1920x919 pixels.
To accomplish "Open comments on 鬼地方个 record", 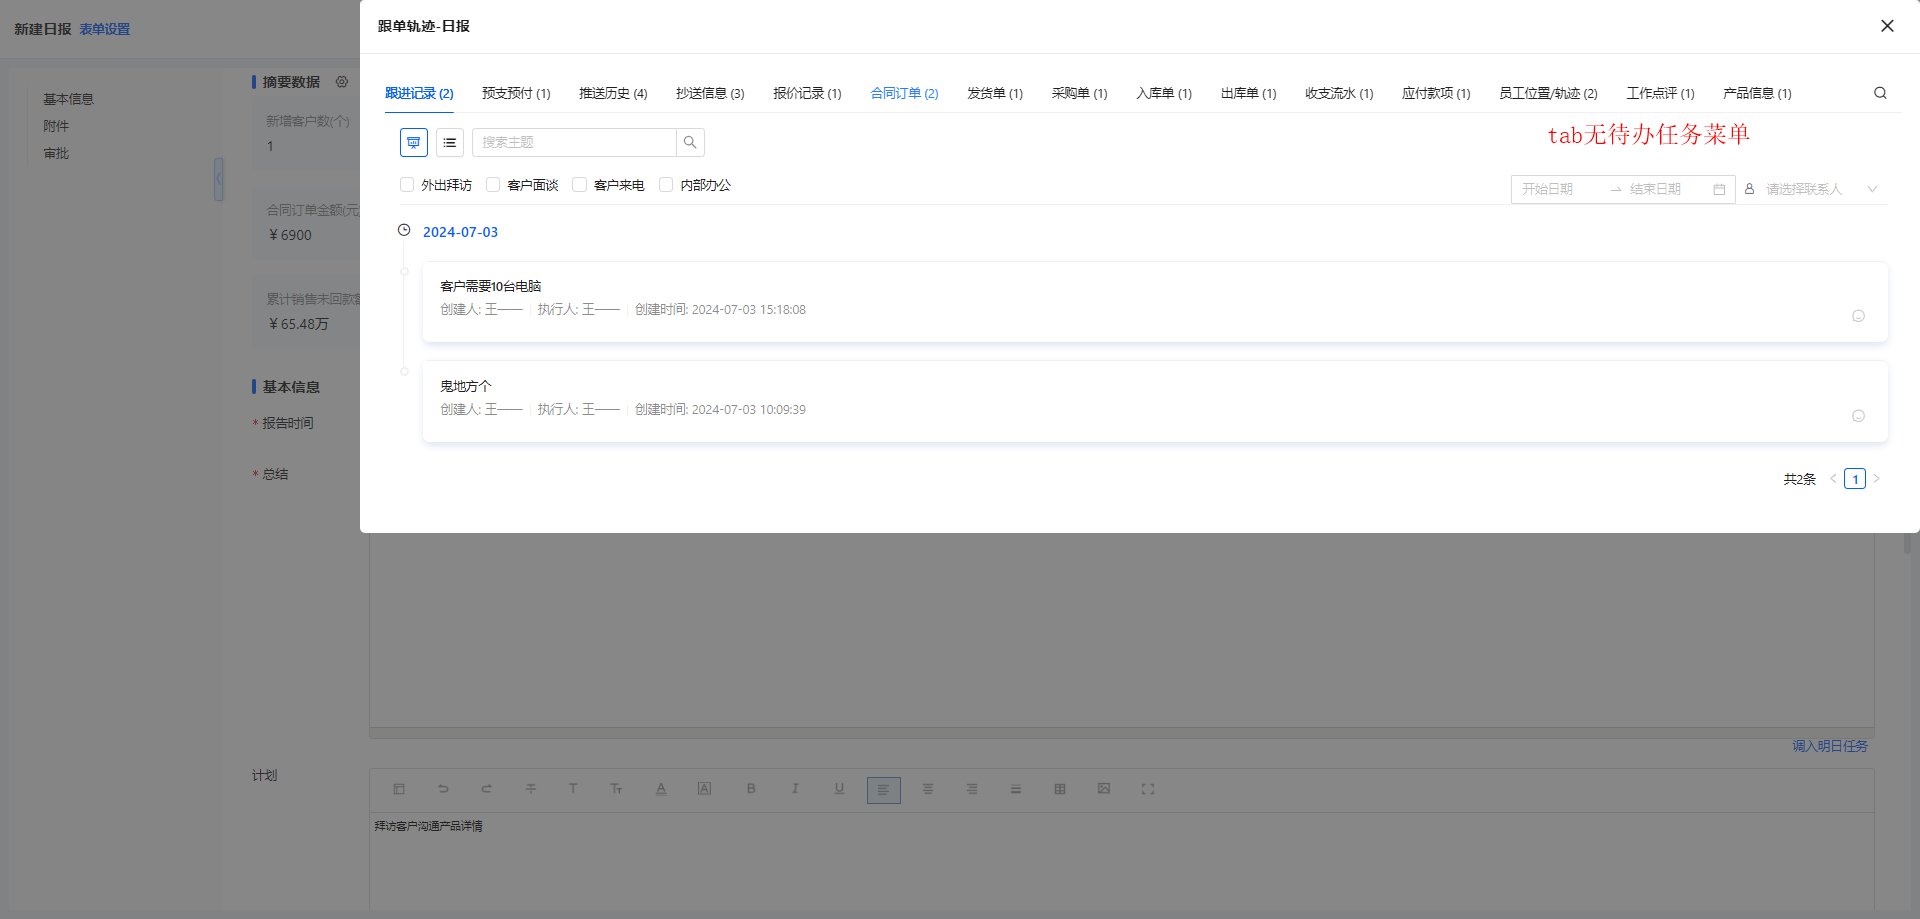I will click(1858, 416).
